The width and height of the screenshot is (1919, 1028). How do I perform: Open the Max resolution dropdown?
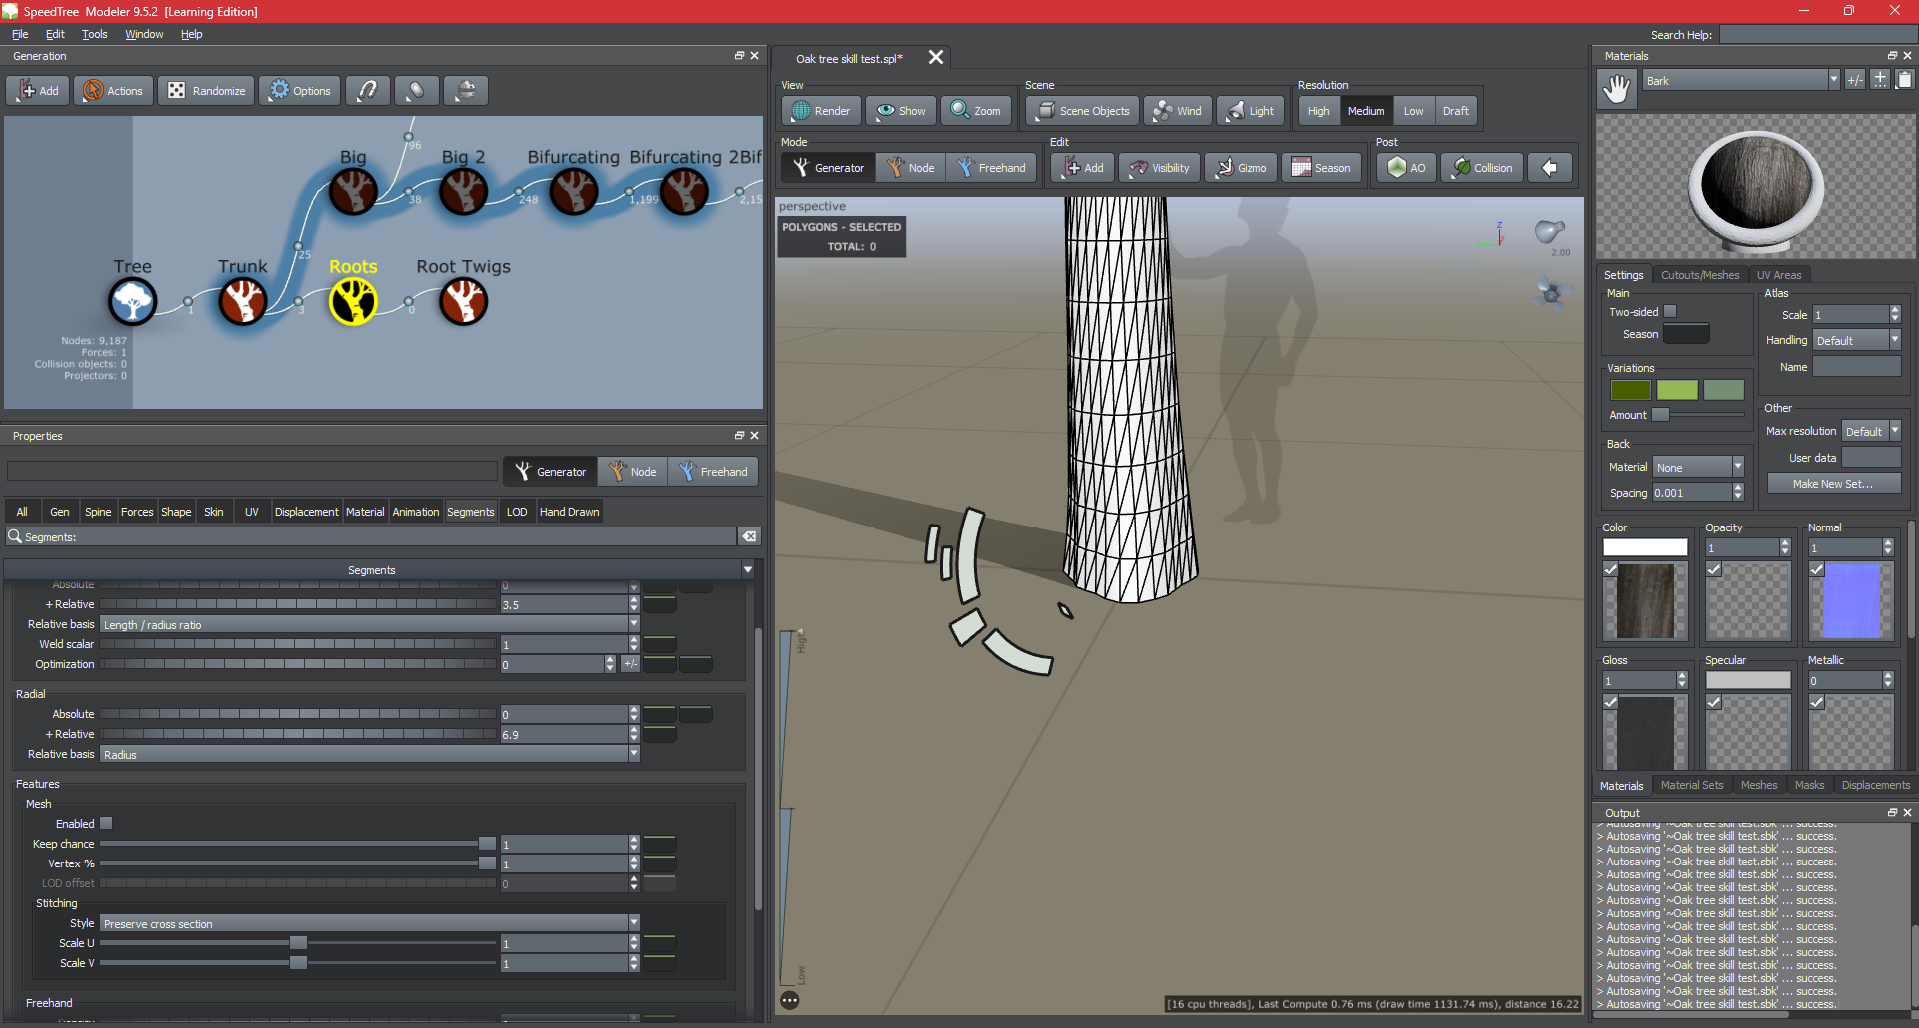pos(1871,432)
